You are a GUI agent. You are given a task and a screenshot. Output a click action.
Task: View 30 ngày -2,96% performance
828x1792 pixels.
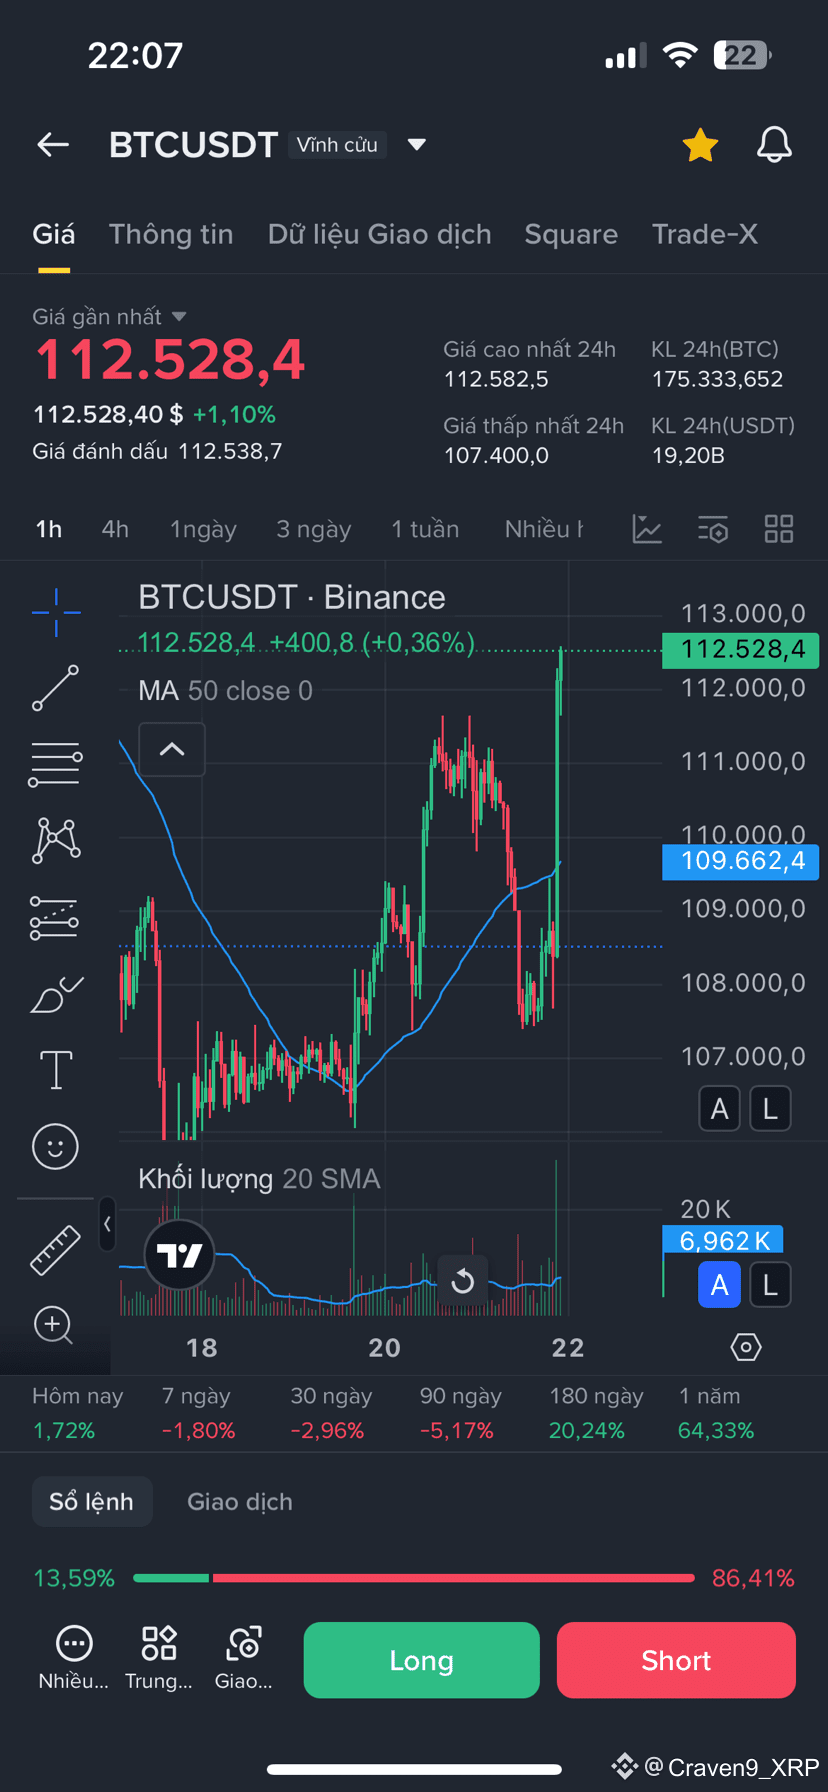[330, 1413]
